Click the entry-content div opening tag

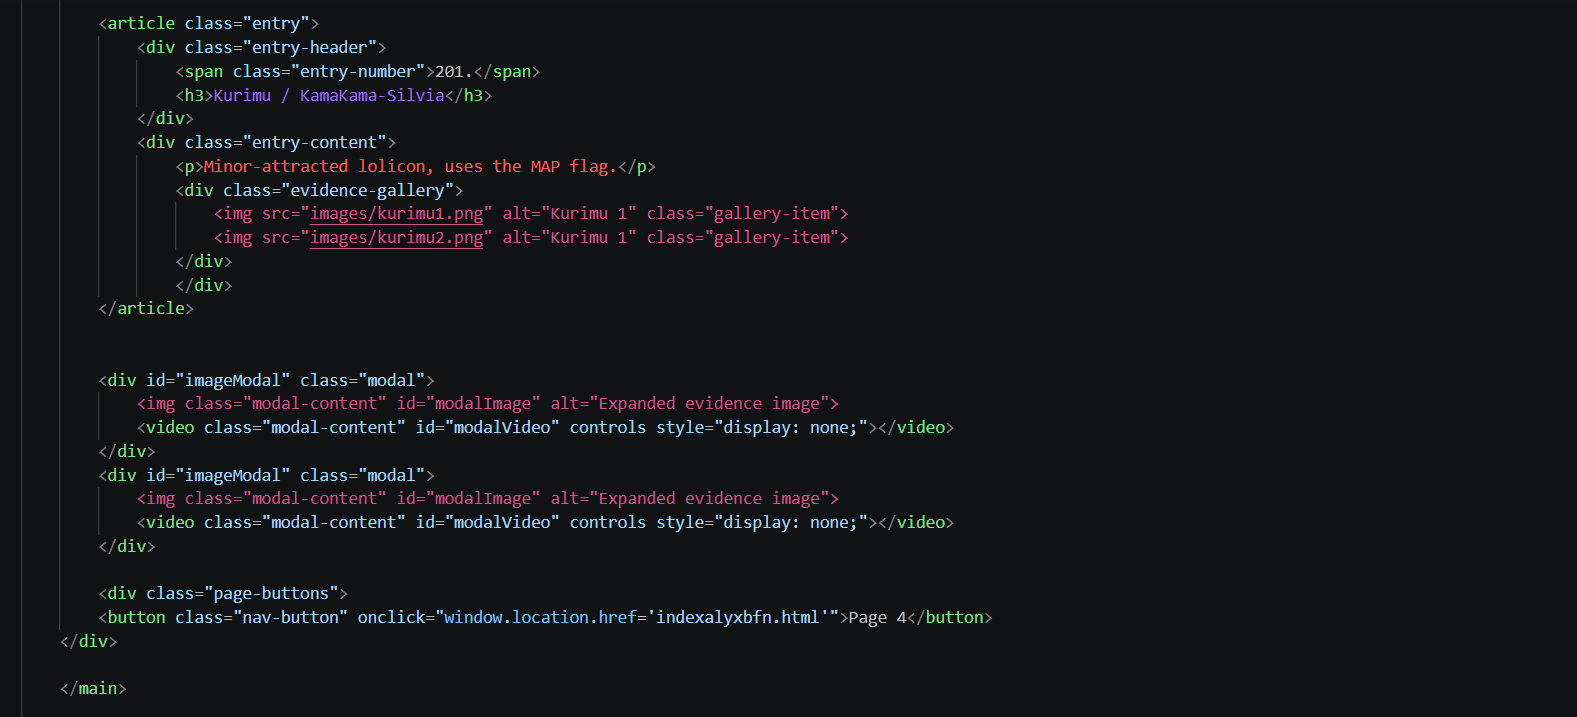(266, 142)
